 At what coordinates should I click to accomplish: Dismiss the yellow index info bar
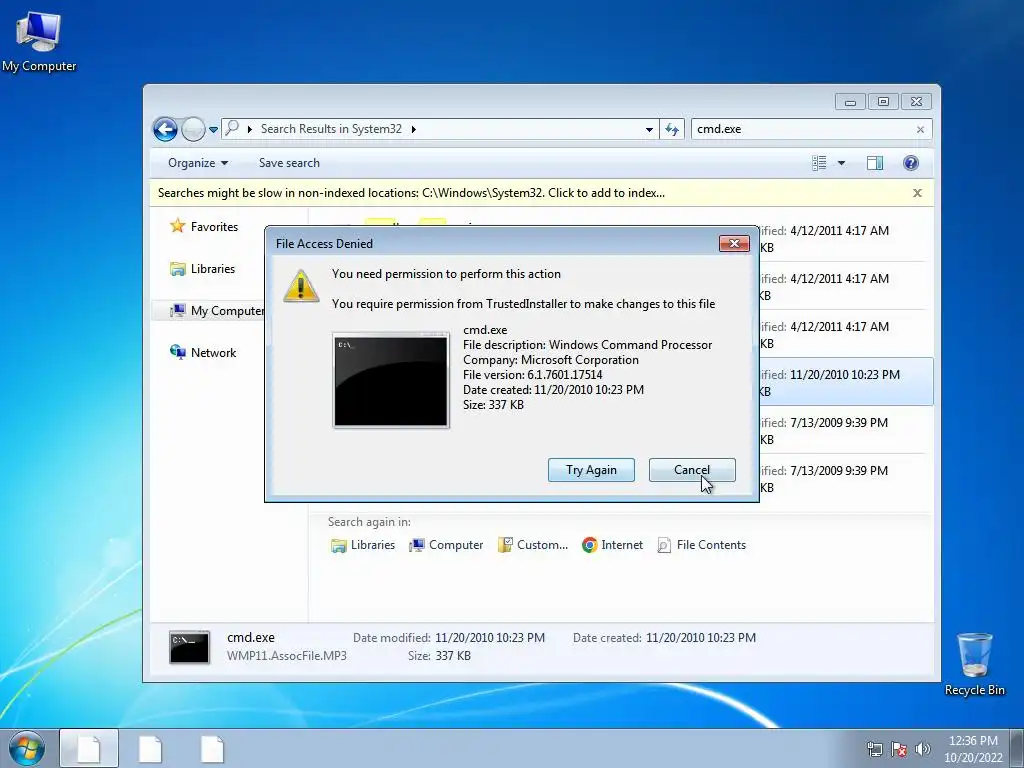[917, 193]
